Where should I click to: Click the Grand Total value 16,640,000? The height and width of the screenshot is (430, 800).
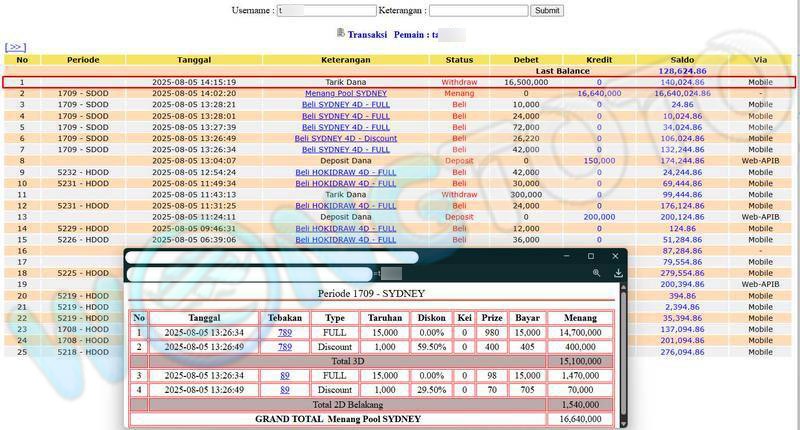pyautogui.click(x=580, y=419)
